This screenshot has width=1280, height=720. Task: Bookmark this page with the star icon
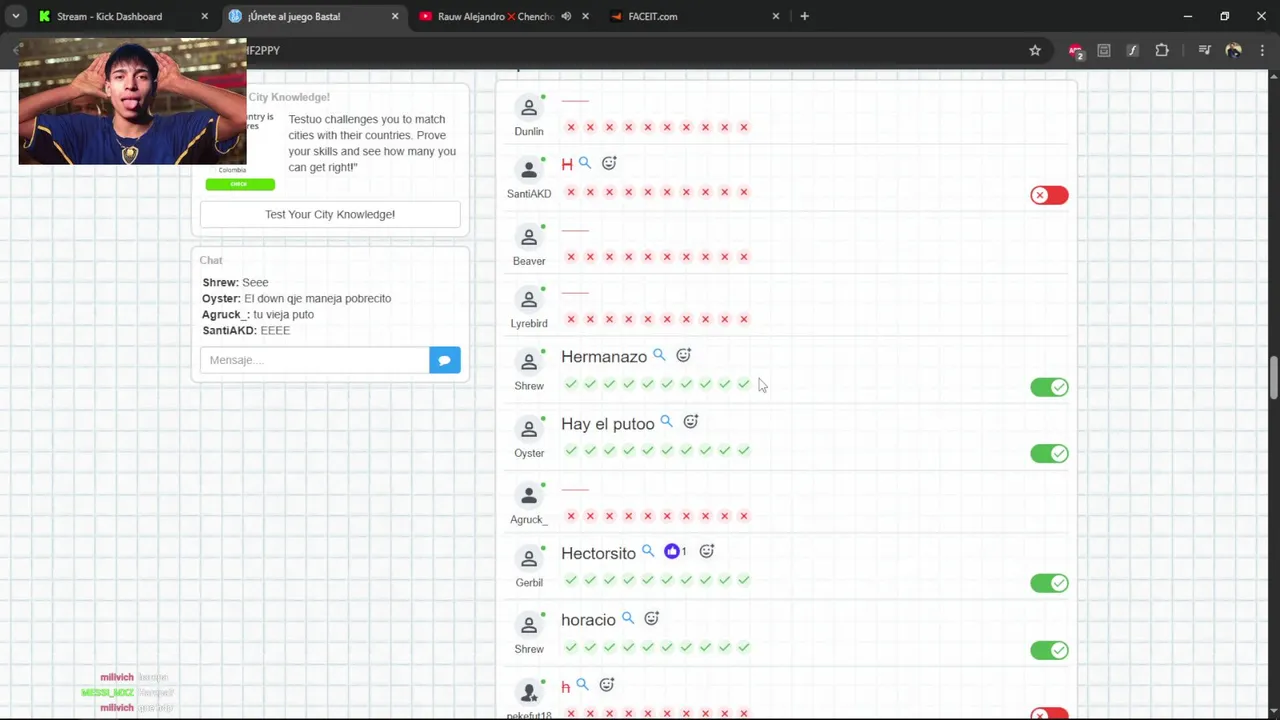(x=1035, y=50)
